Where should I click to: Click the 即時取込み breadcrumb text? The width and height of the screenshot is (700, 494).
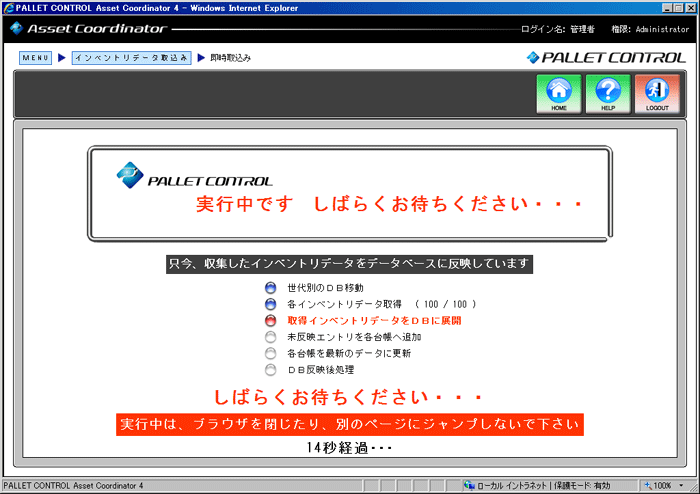[x=230, y=58]
